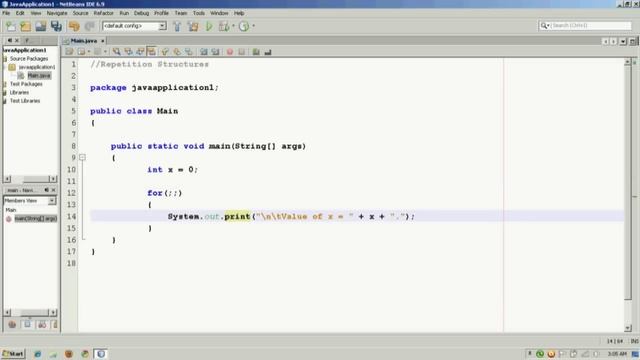Click the Shift Line Left editor icon
This screenshot has width=640, height=360.
[x=203, y=52]
